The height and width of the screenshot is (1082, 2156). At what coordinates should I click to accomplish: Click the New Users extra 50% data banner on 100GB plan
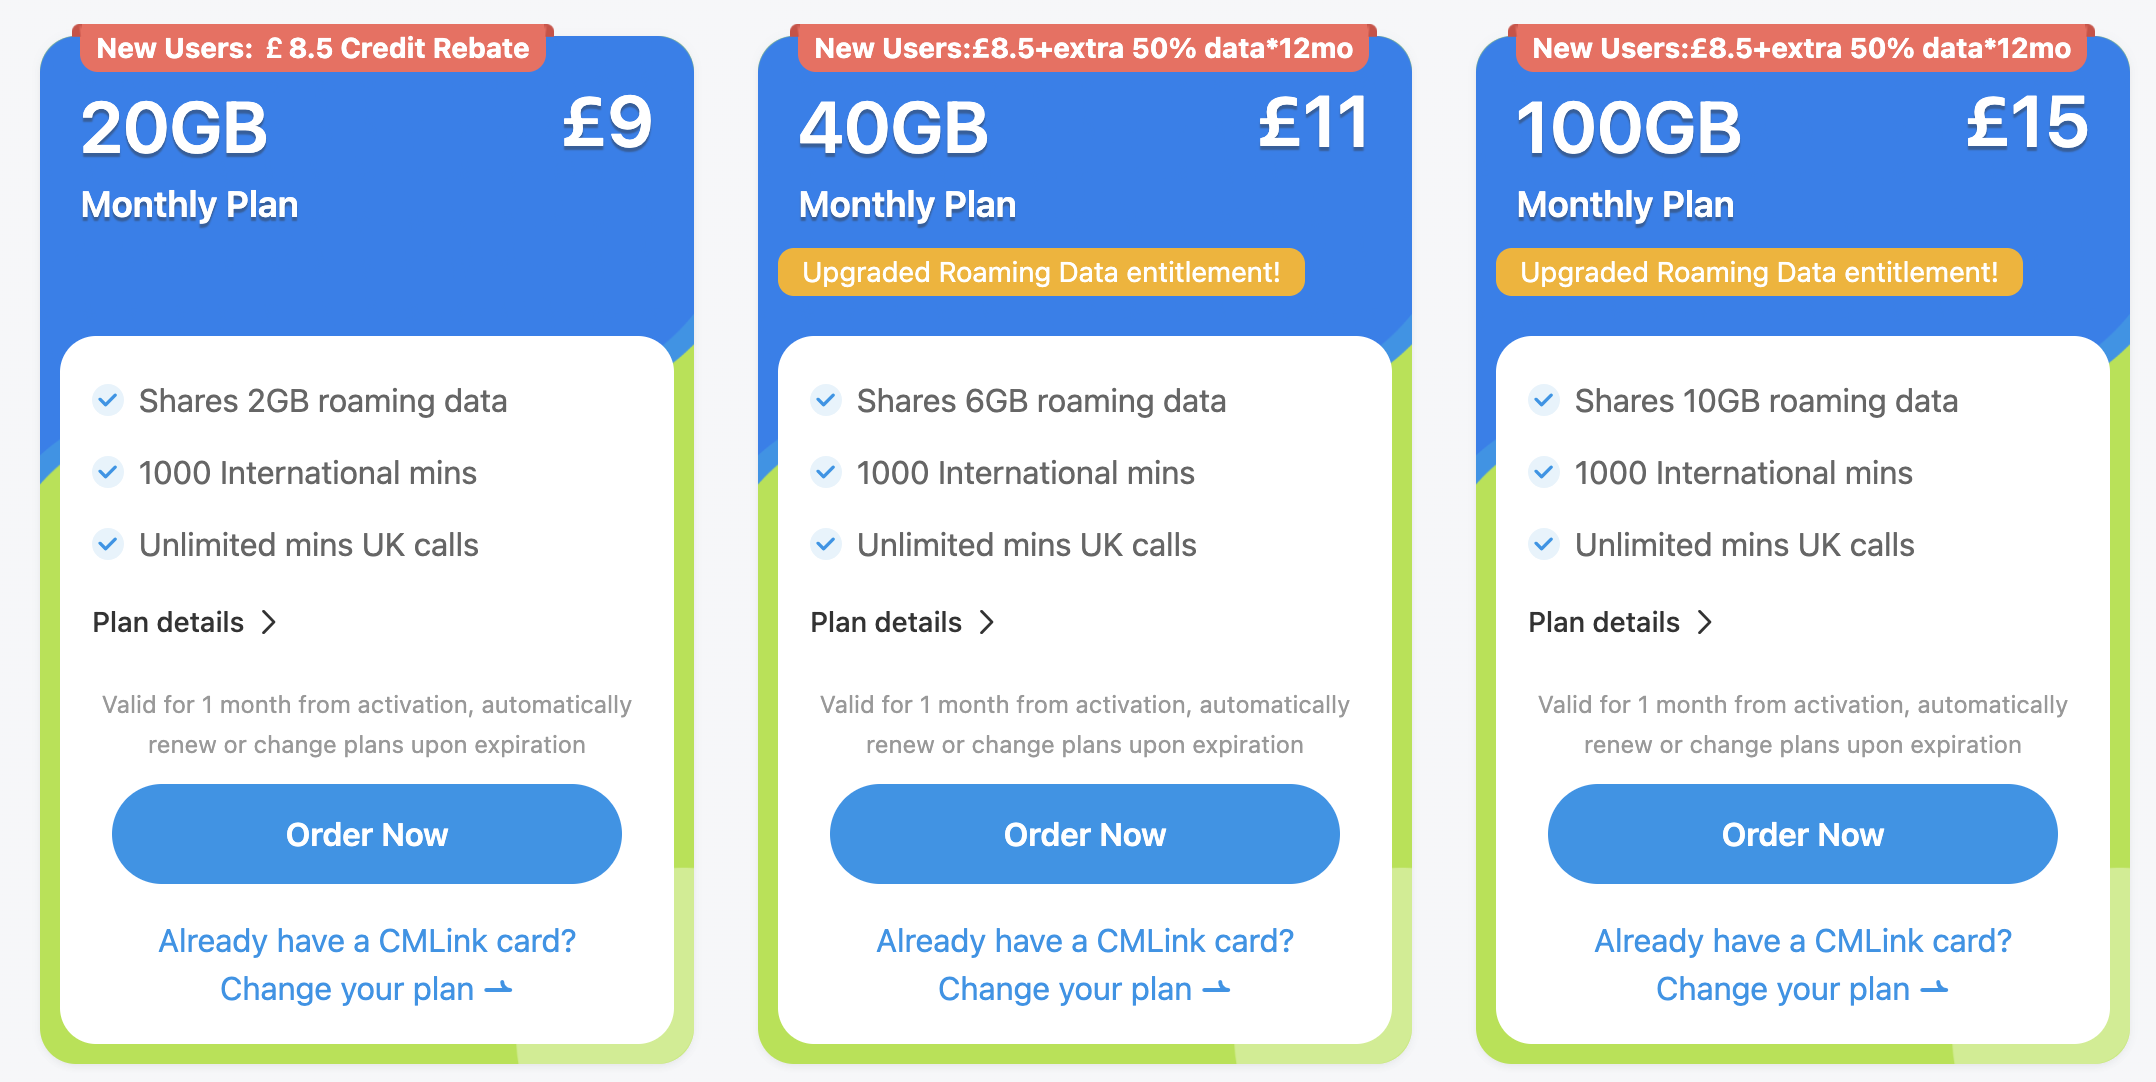pyautogui.click(x=1801, y=48)
